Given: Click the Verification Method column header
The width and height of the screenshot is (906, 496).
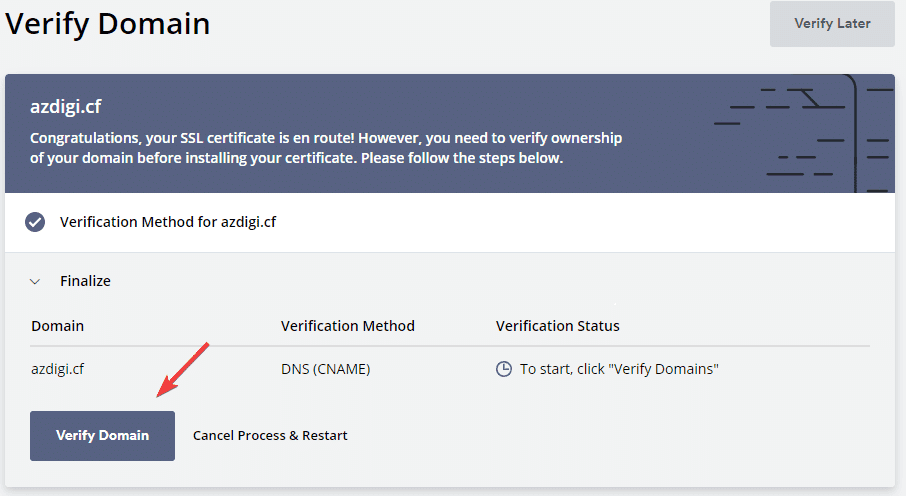Looking at the screenshot, I should point(348,326).
